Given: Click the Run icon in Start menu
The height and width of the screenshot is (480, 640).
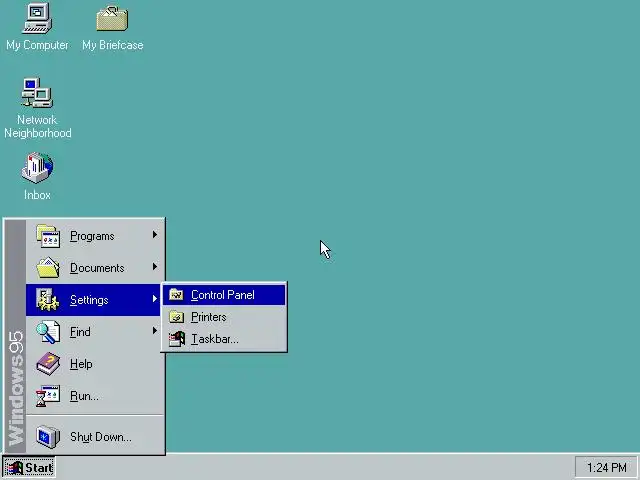Looking at the screenshot, I should [48, 396].
